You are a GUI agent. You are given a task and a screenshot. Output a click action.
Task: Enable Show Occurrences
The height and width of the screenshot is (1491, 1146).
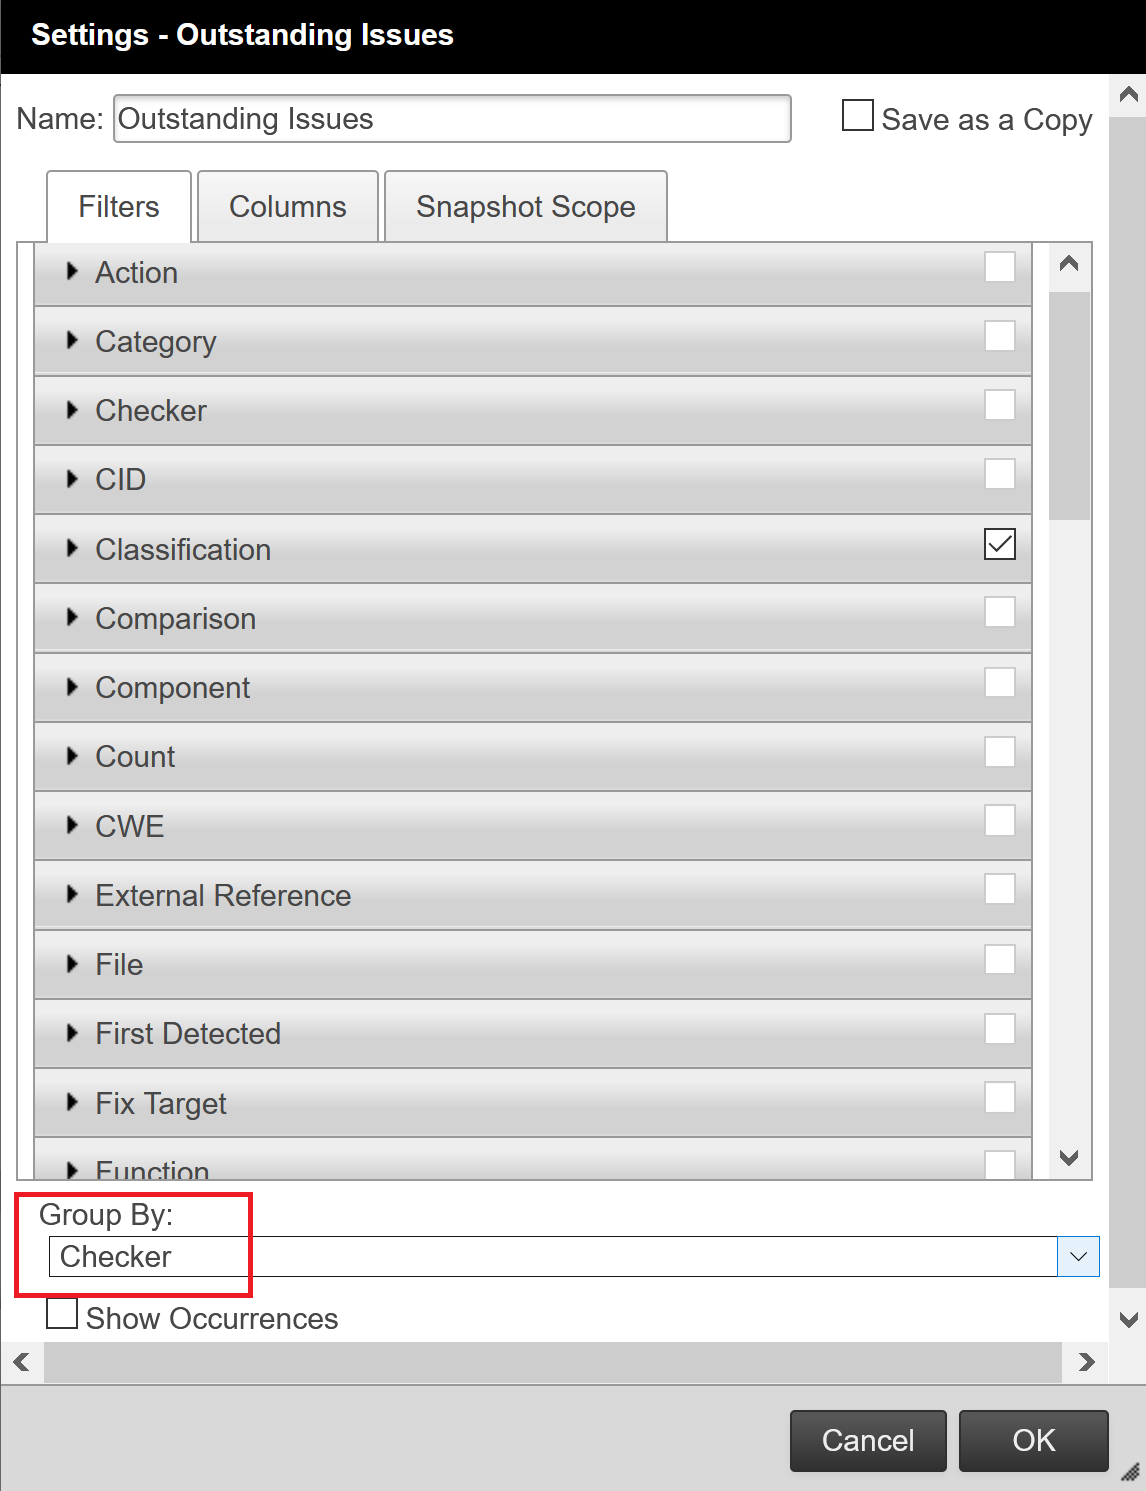tap(61, 1313)
